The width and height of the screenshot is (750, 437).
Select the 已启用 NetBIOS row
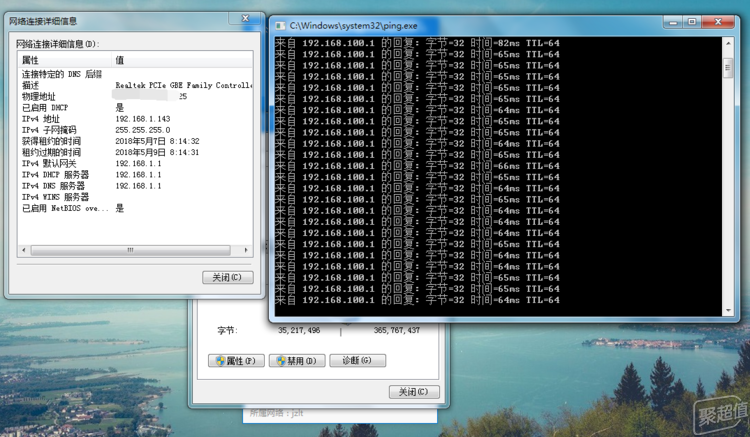point(135,208)
